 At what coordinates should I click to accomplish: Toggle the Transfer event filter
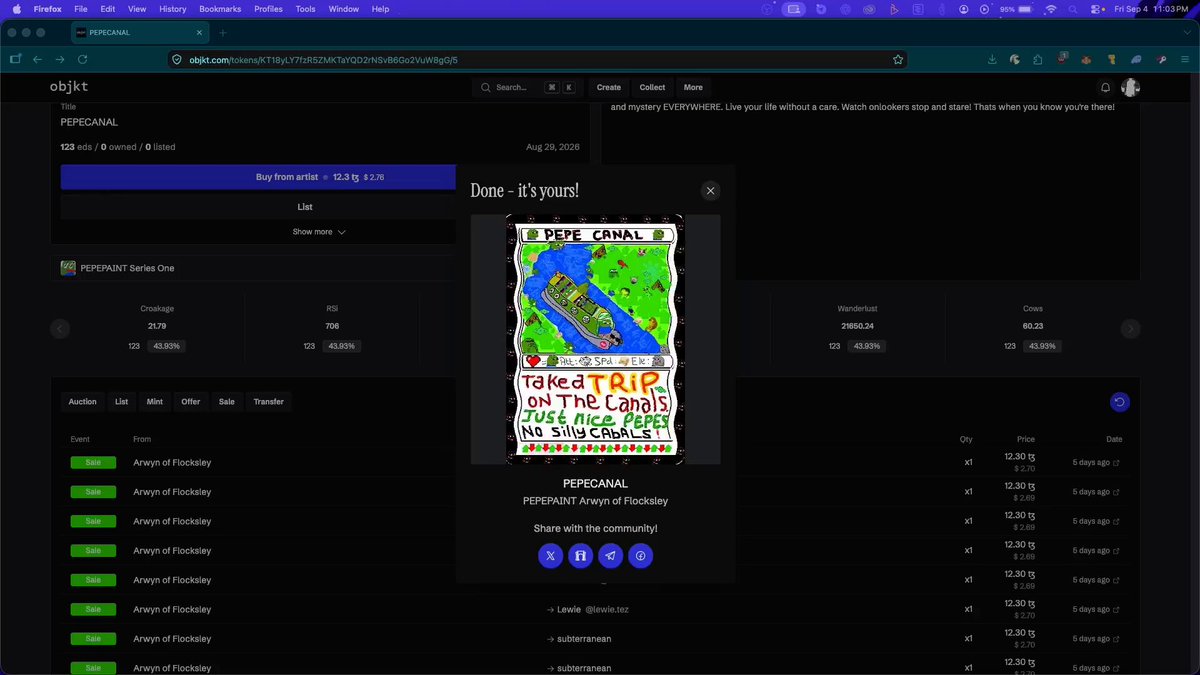tap(268, 402)
